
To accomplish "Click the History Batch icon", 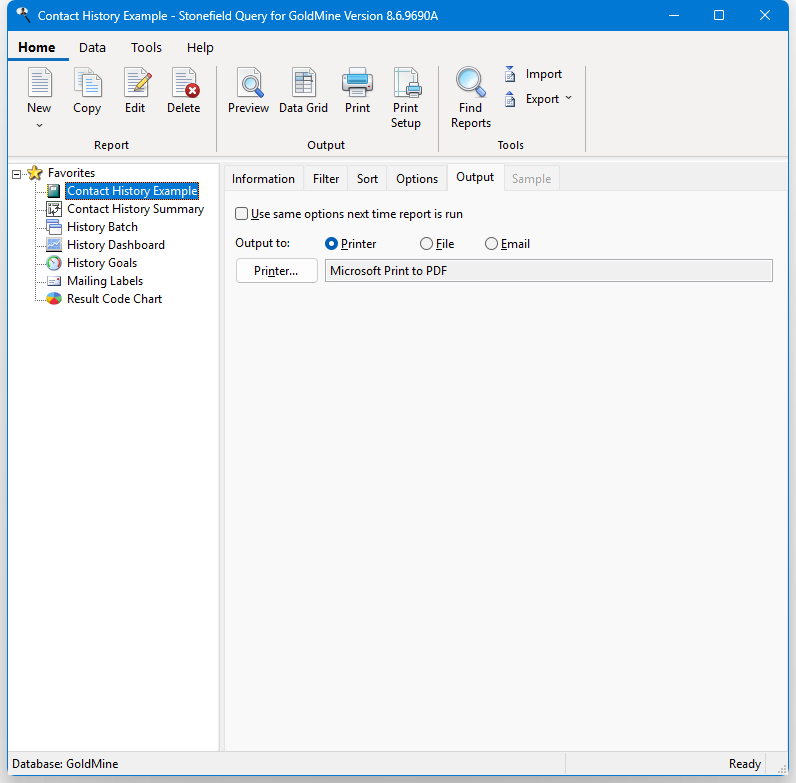I will [x=54, y=226].
